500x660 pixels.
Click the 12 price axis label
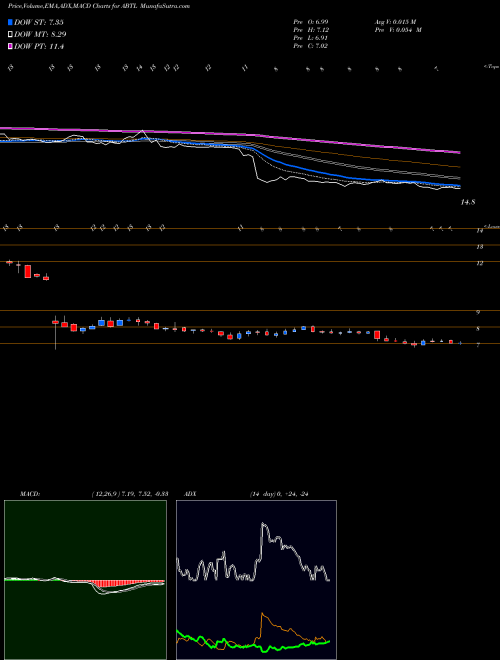point(480,263)
